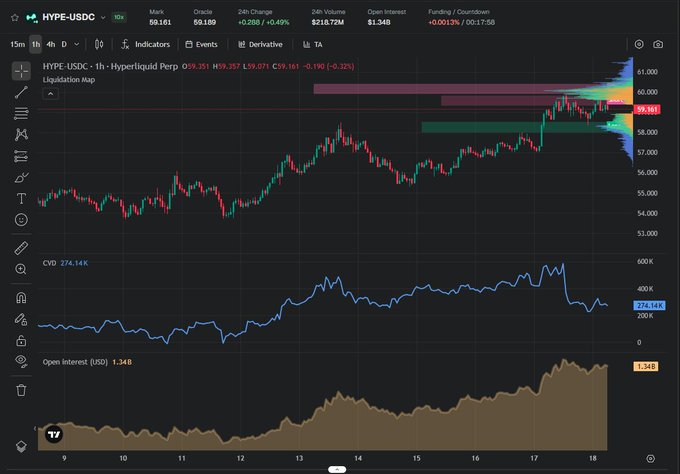Open chart settings gear icon
This screenshot has width=680, height=474.
pos(639,44)
